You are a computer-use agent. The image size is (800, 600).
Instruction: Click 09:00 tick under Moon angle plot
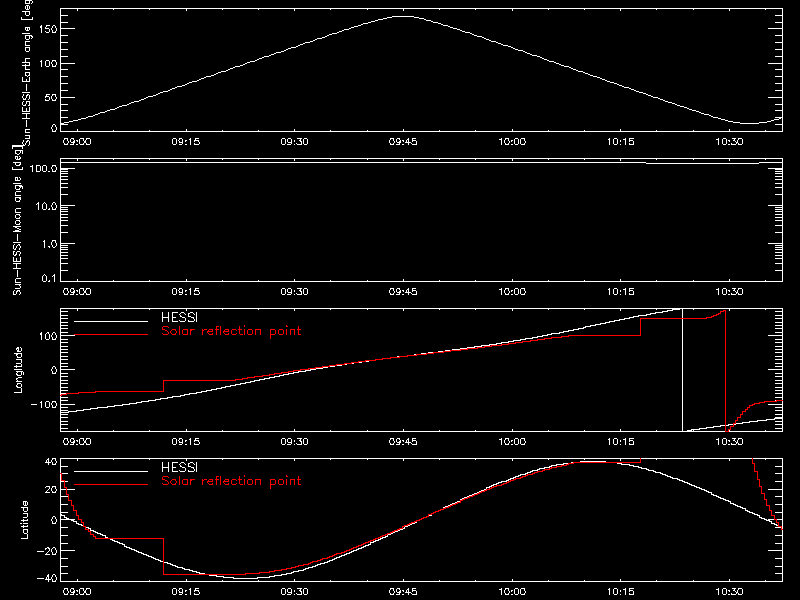[x=77, y=291]
